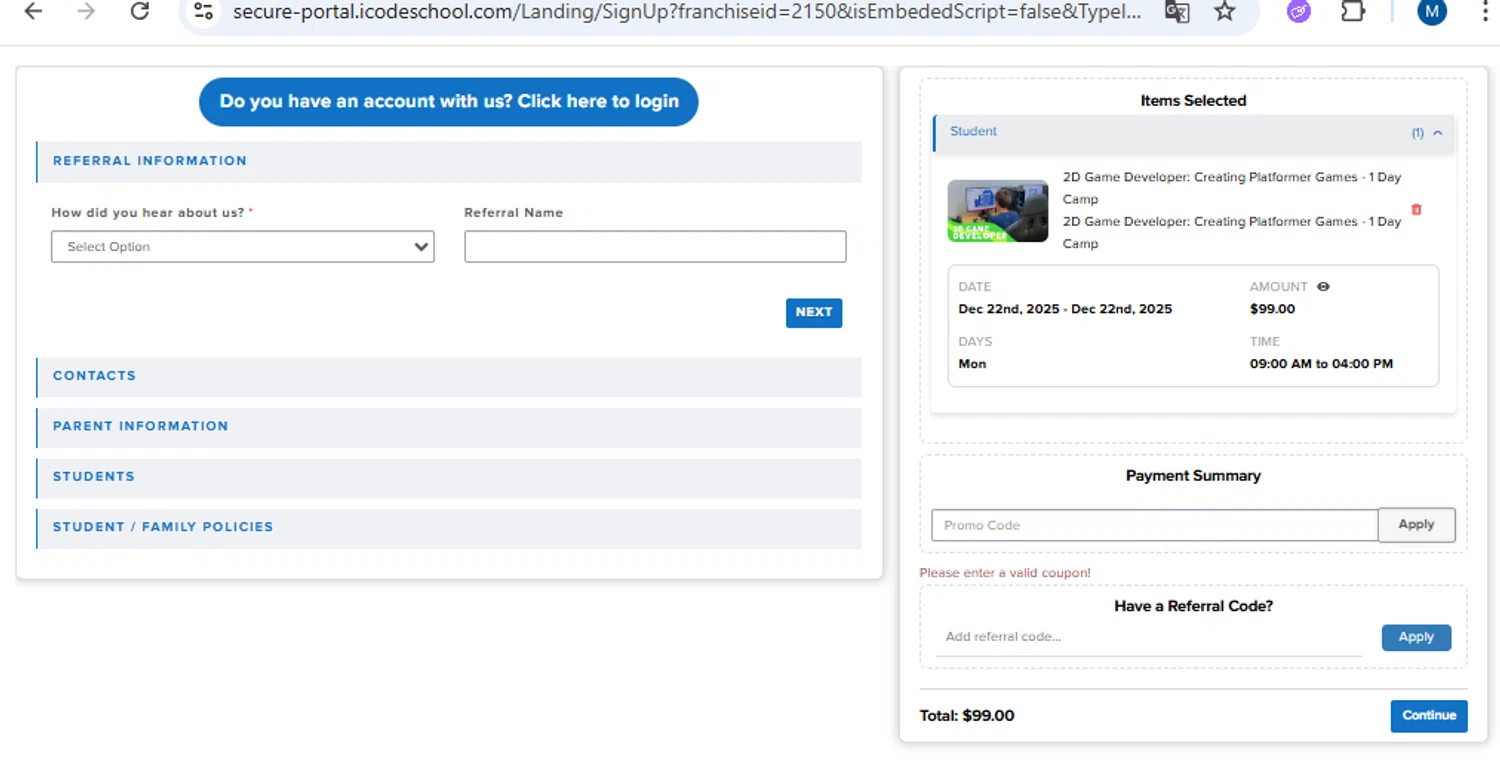Viewport: 1500px width, 780px height.
Task: Open site information icon in address bar
Action: point(204,12)
